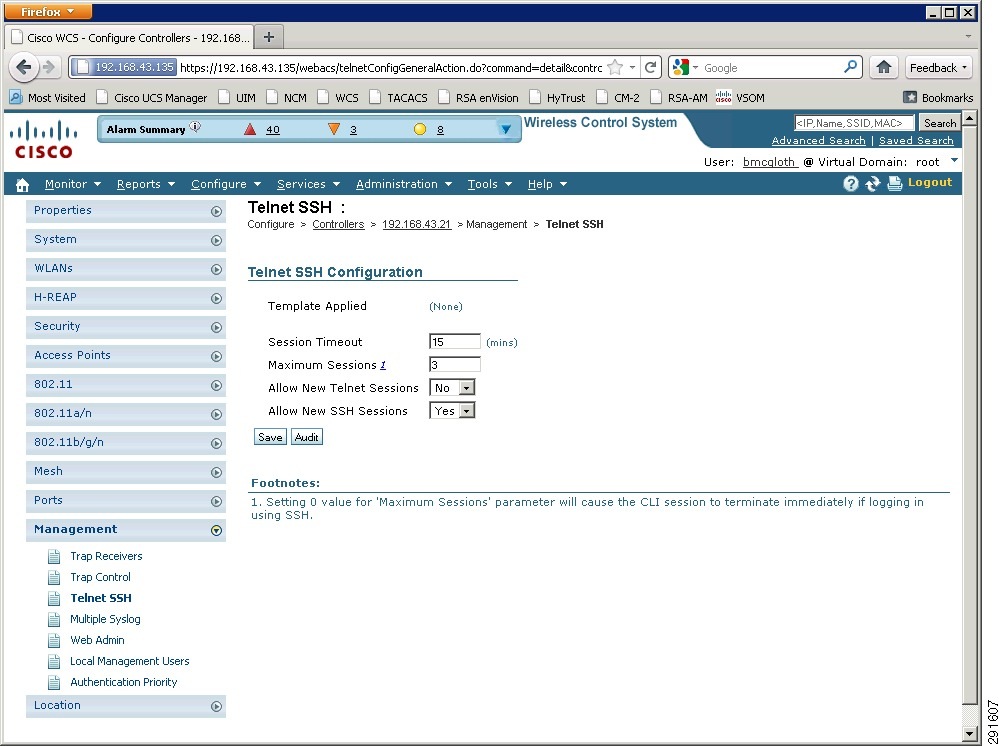Collapse the Management sidebar section
Viewport: 999px width, 746px height.
tap(217, 531)
